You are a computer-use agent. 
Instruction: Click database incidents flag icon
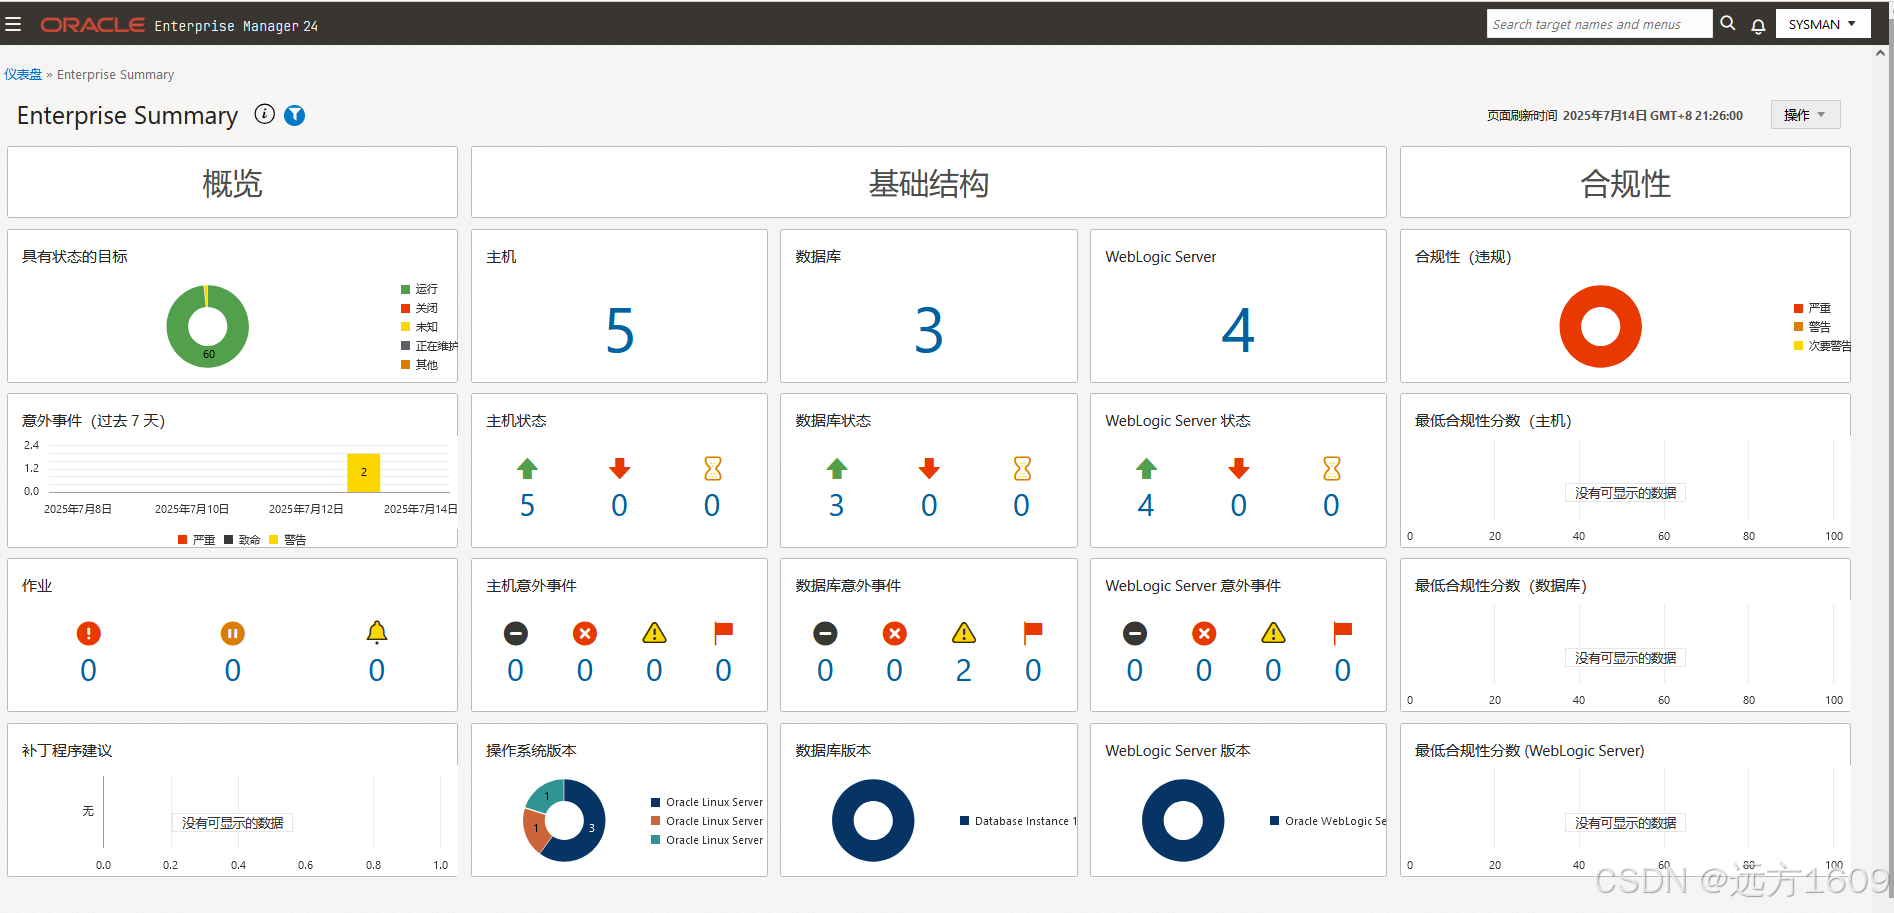click(x=1033, y=633)
